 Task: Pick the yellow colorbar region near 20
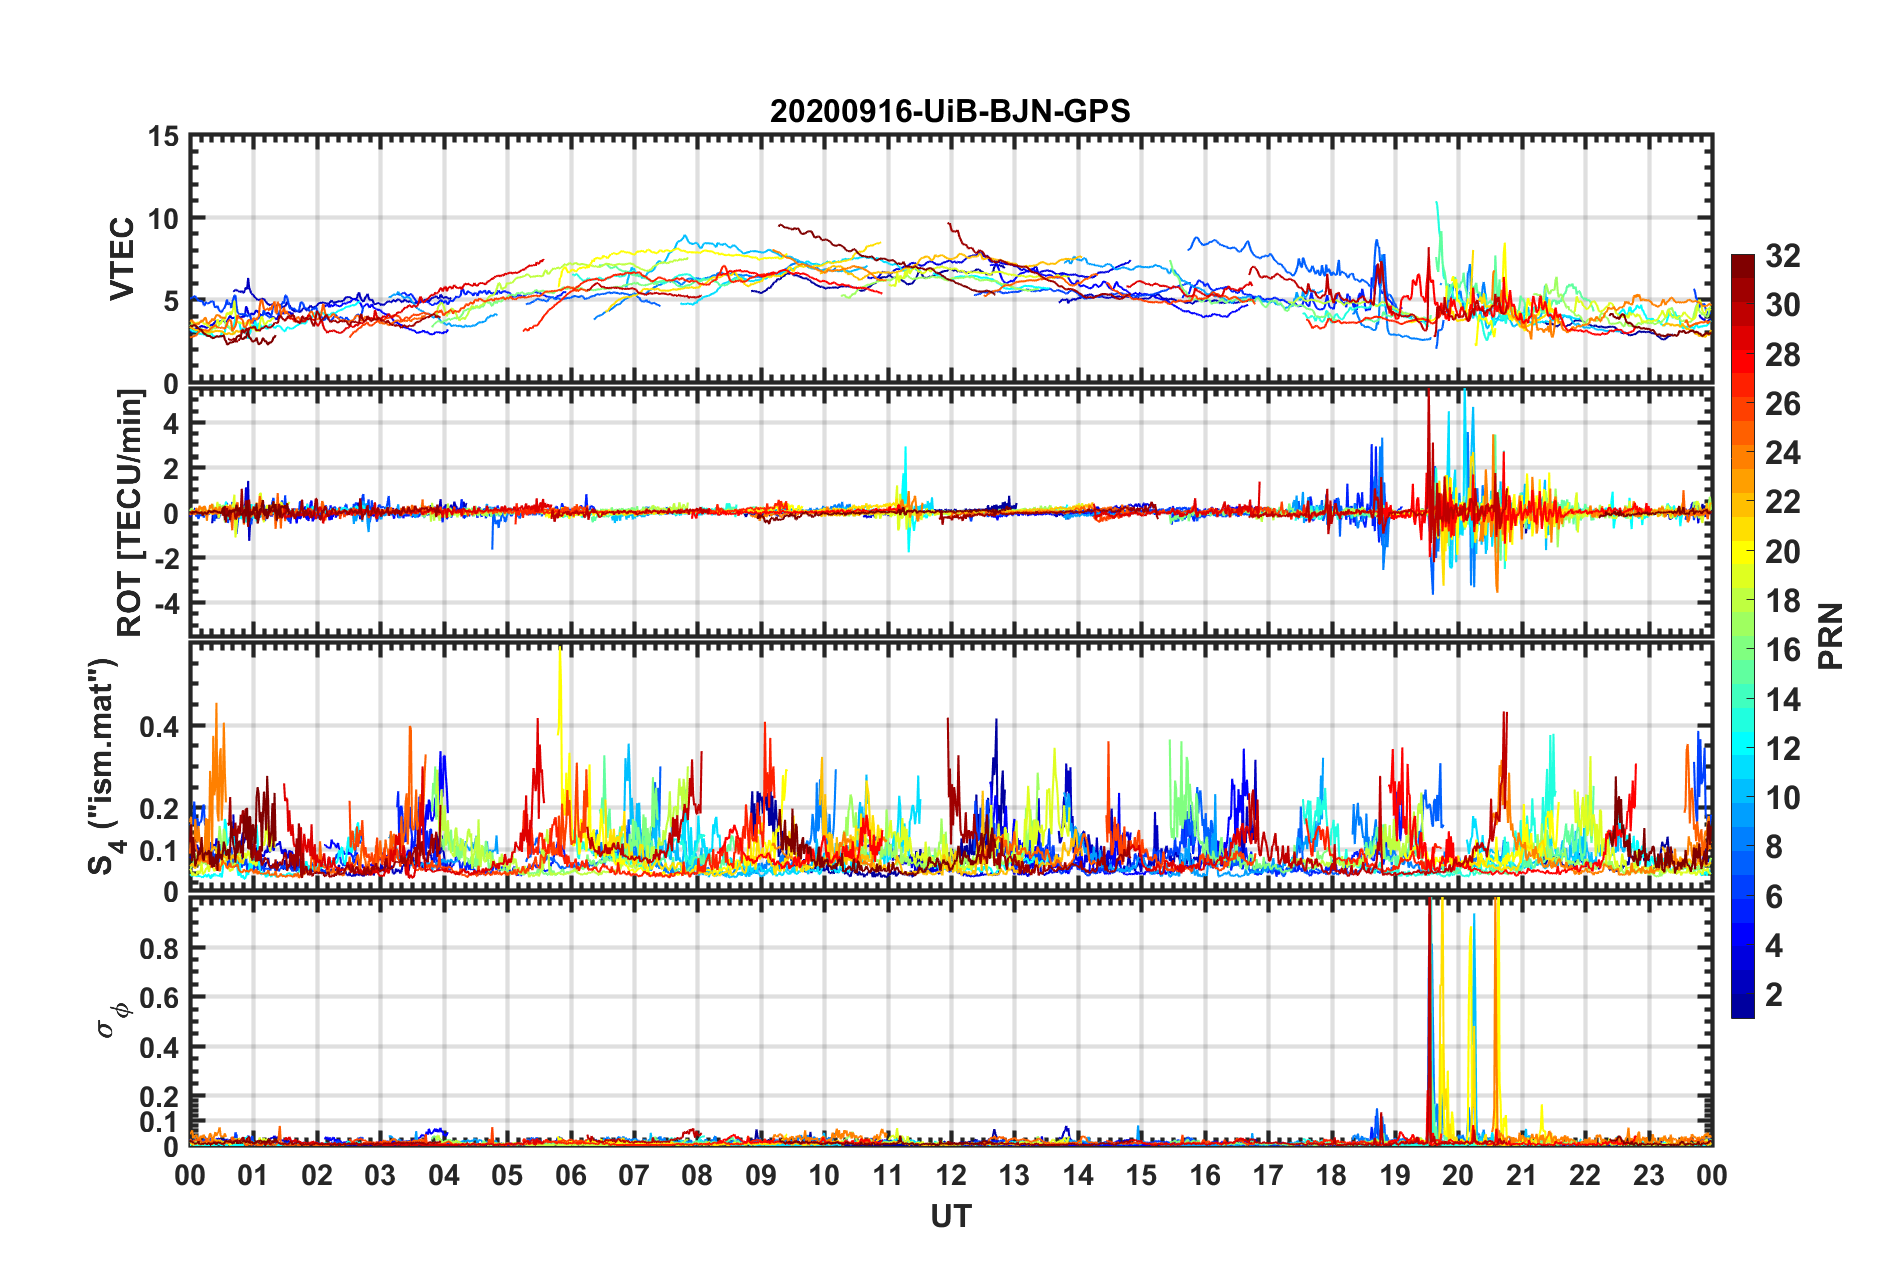(x=1742, y=551)
